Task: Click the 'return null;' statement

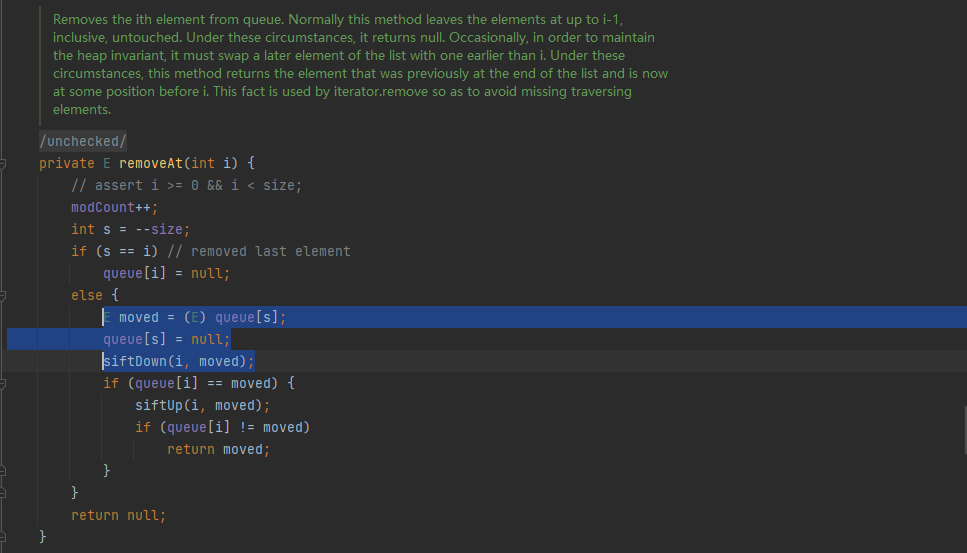Action: click(118, 515)
